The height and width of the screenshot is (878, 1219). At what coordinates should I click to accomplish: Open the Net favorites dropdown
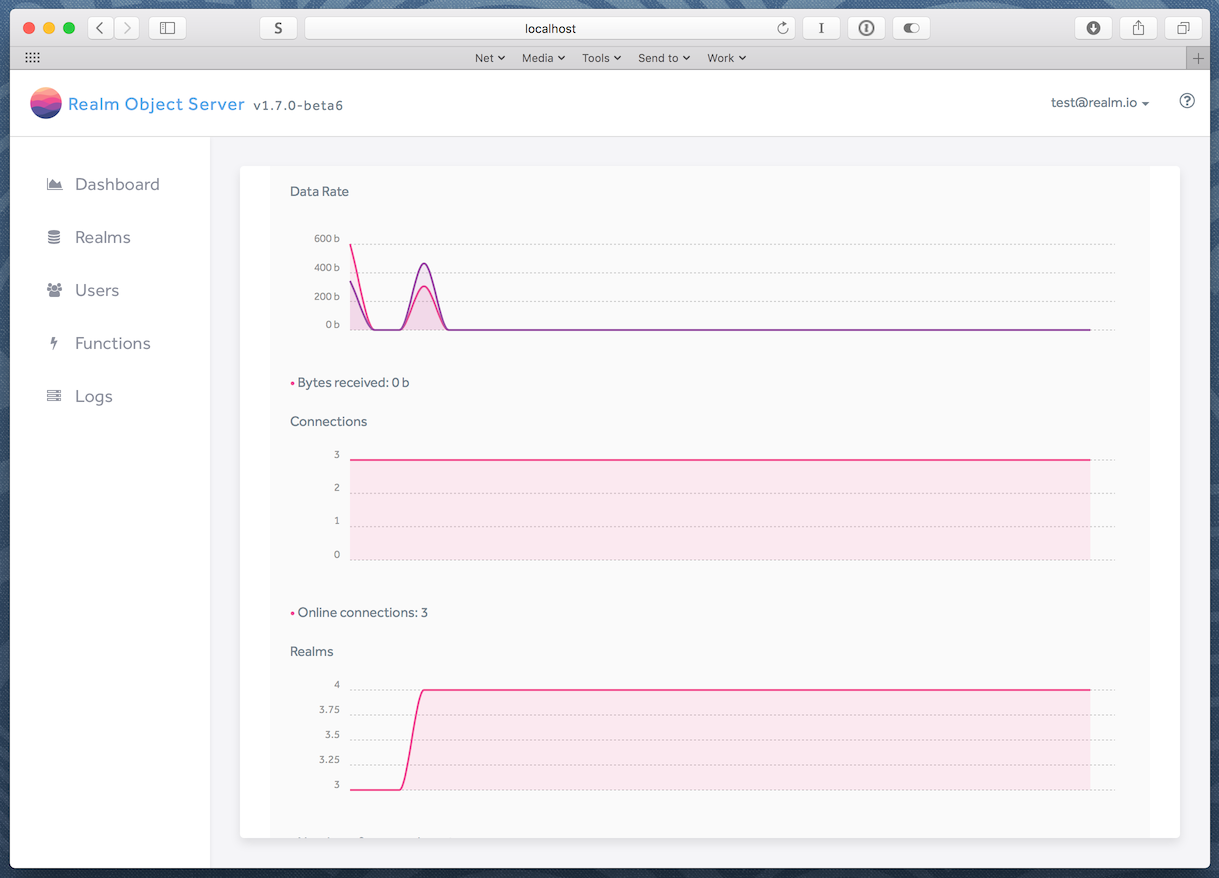tap(489, 58)
